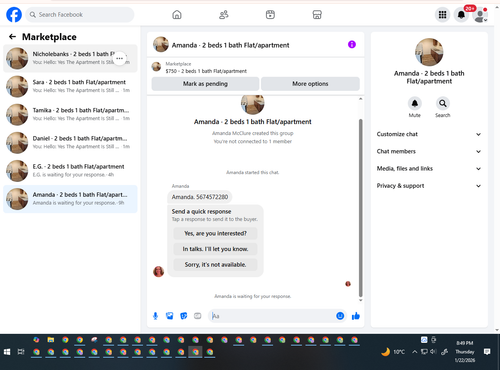This screenshot has width=500, height=370.
Task: Click Amanda's small avatar beside quick responses
Action: 158,272
